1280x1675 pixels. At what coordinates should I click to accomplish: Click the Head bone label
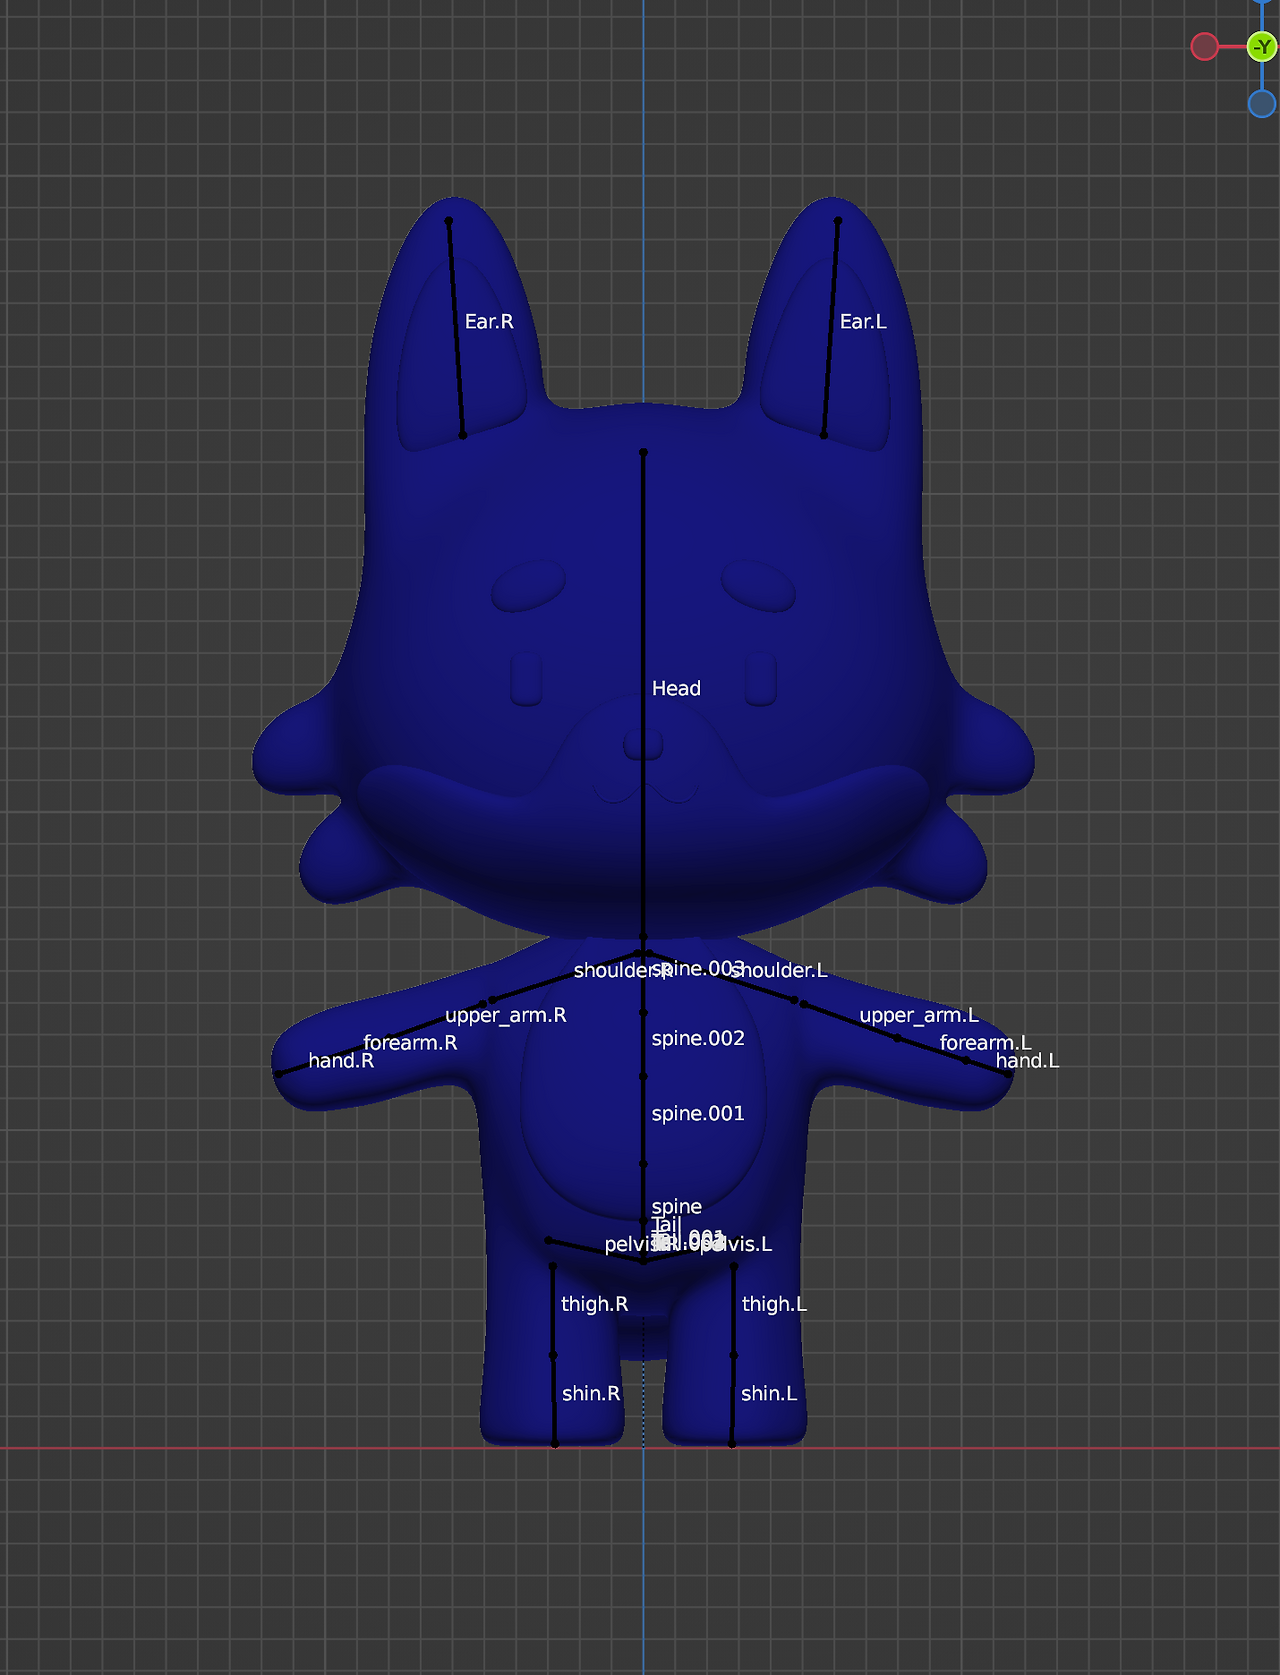click(676, 688)
